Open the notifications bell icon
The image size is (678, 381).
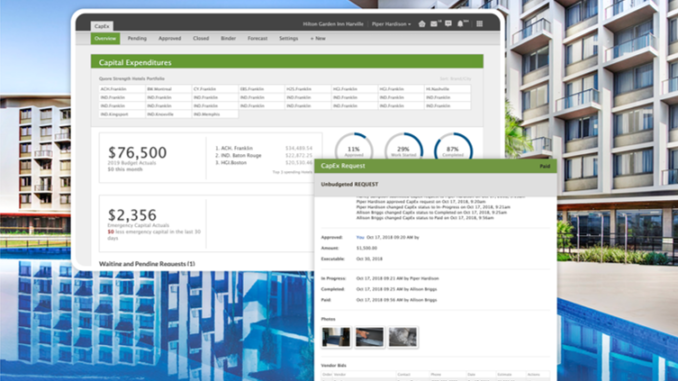click(x=461, y=24)
